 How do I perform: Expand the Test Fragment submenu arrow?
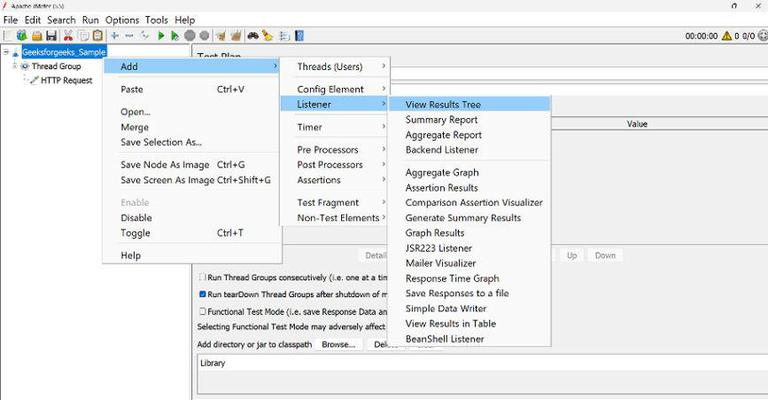[x=384, y=202]
